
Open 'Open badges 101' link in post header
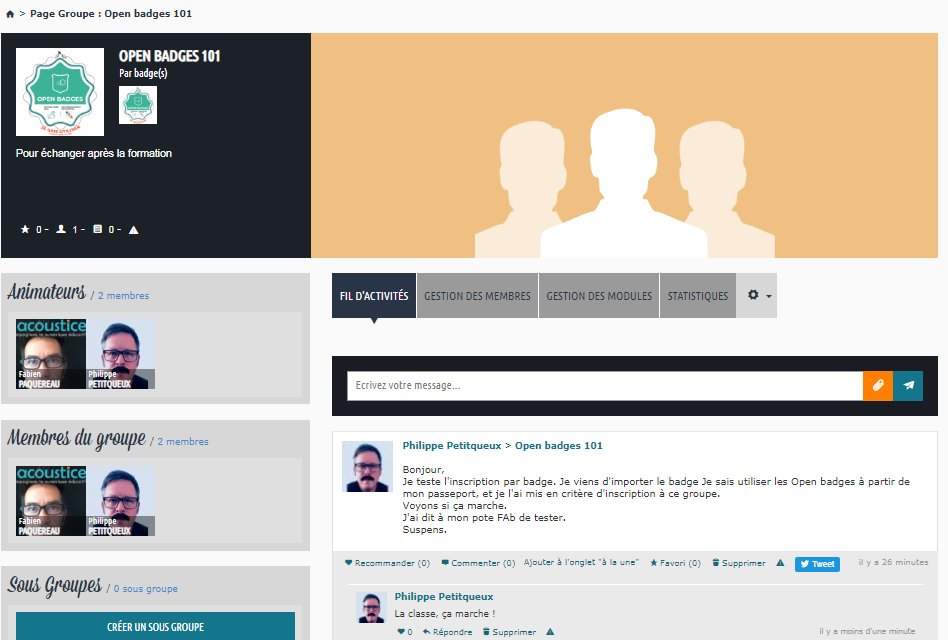click(559, 445)
